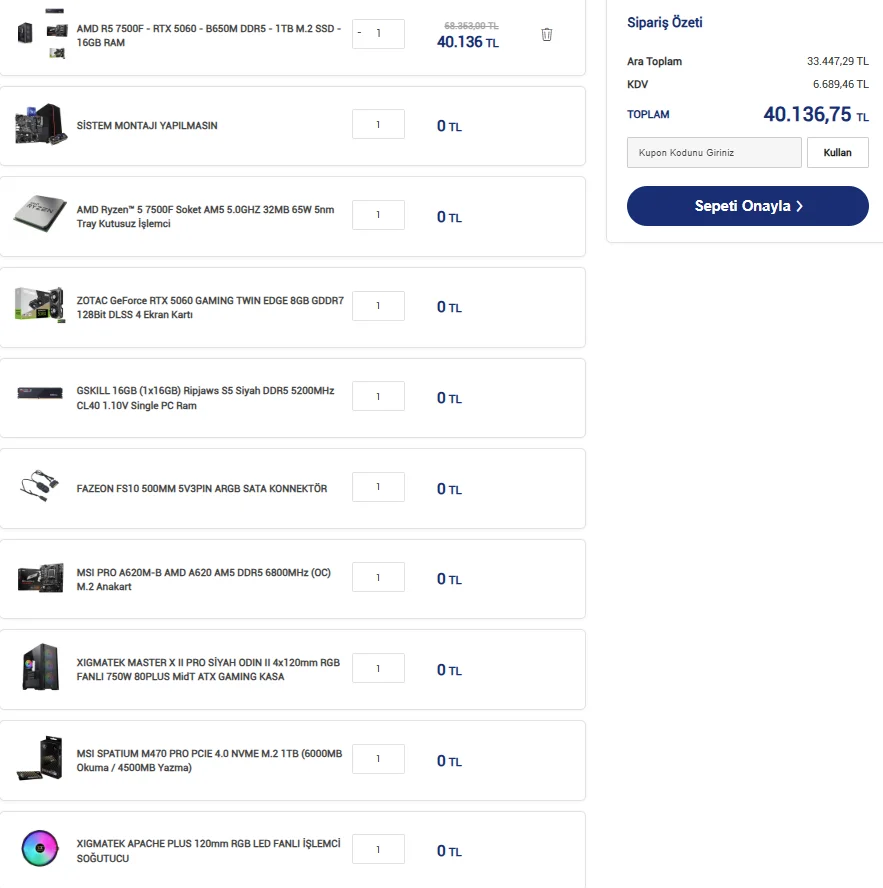Click the XIGMATEK Master X case image
Viewport: 883px width, 888px height.
click(x=40, y=669)
